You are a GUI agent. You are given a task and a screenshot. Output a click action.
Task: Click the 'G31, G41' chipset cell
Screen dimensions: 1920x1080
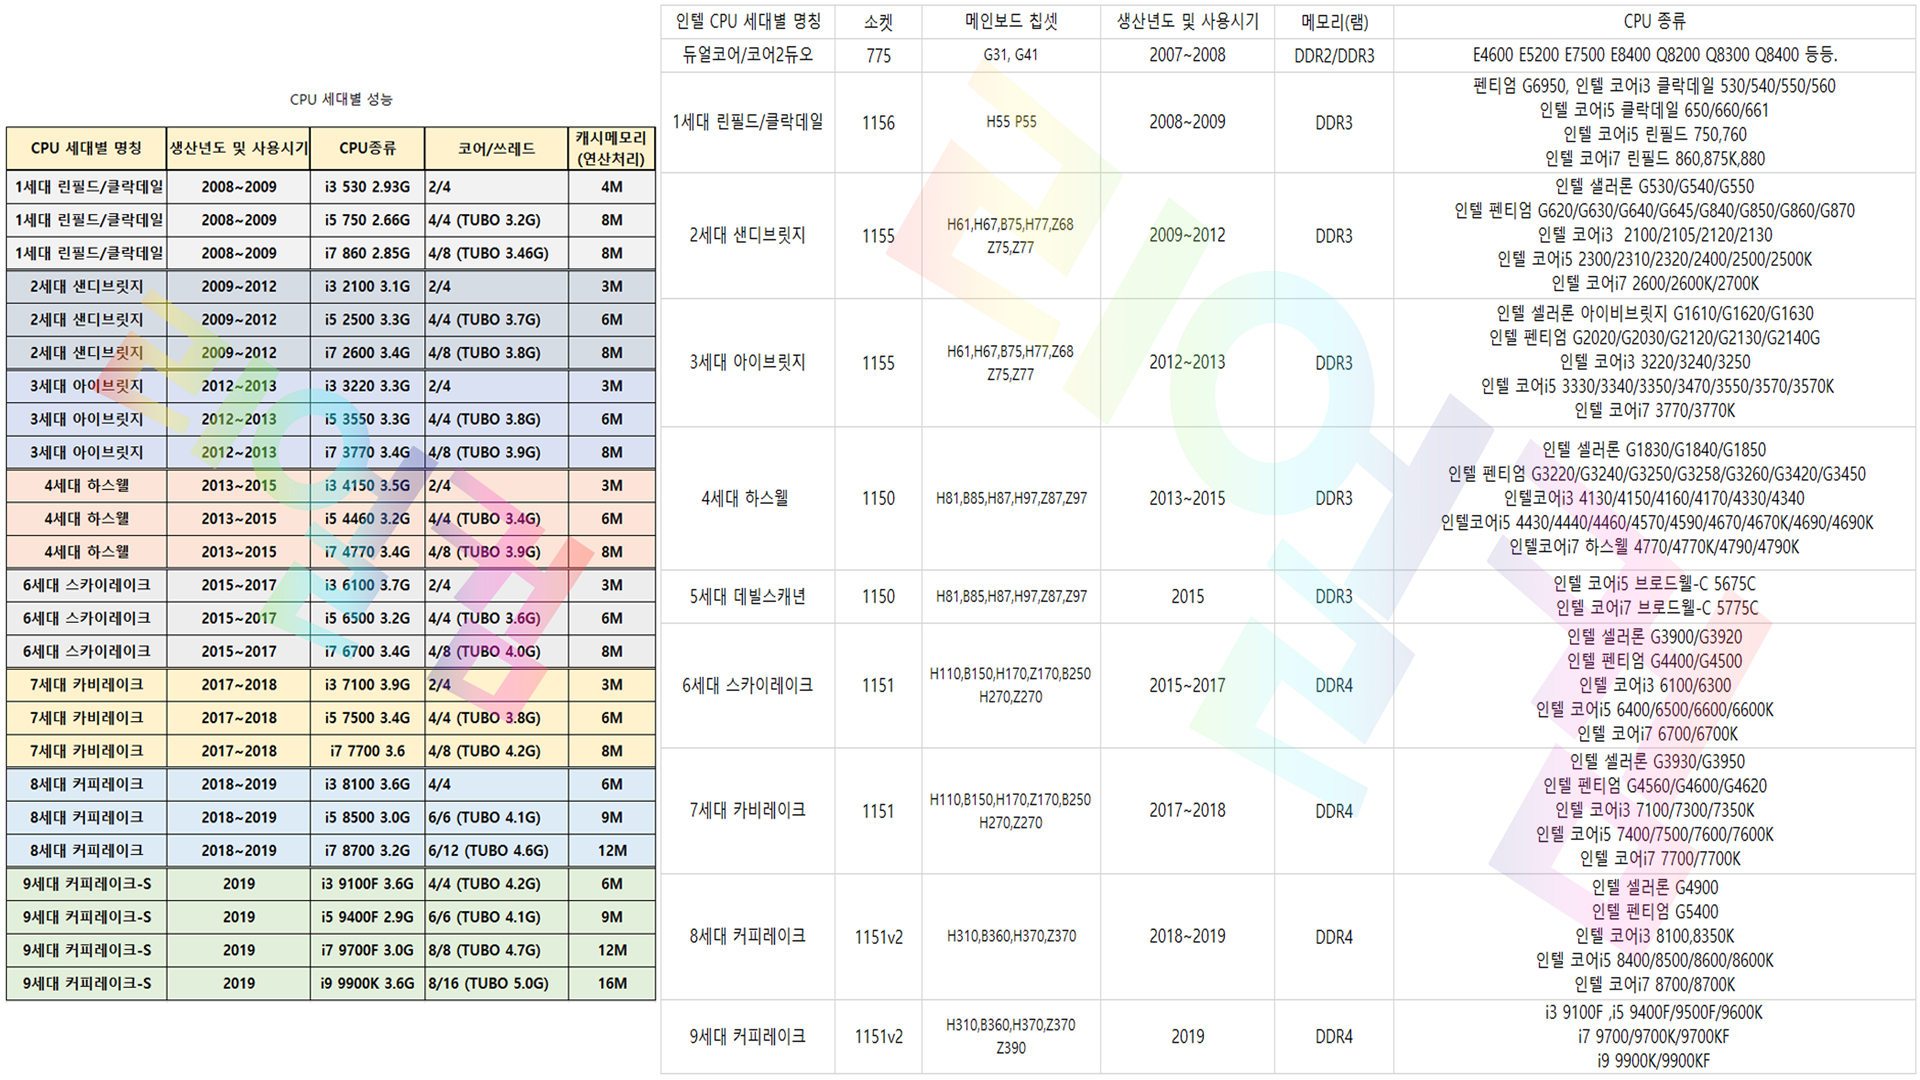click(1011, 55)
